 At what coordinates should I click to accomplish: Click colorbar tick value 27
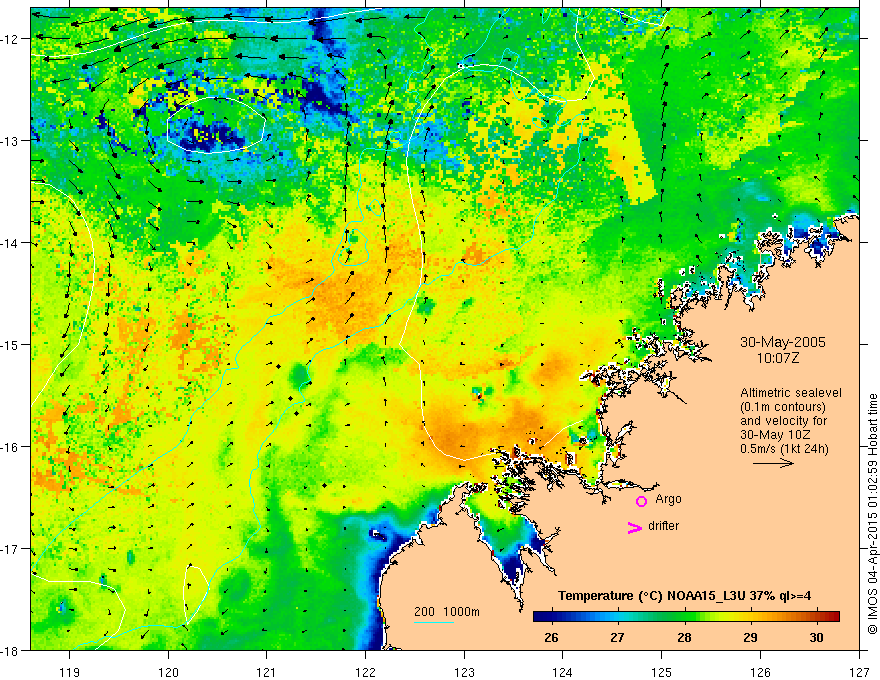pyautogui.click(x=617, y=637)
